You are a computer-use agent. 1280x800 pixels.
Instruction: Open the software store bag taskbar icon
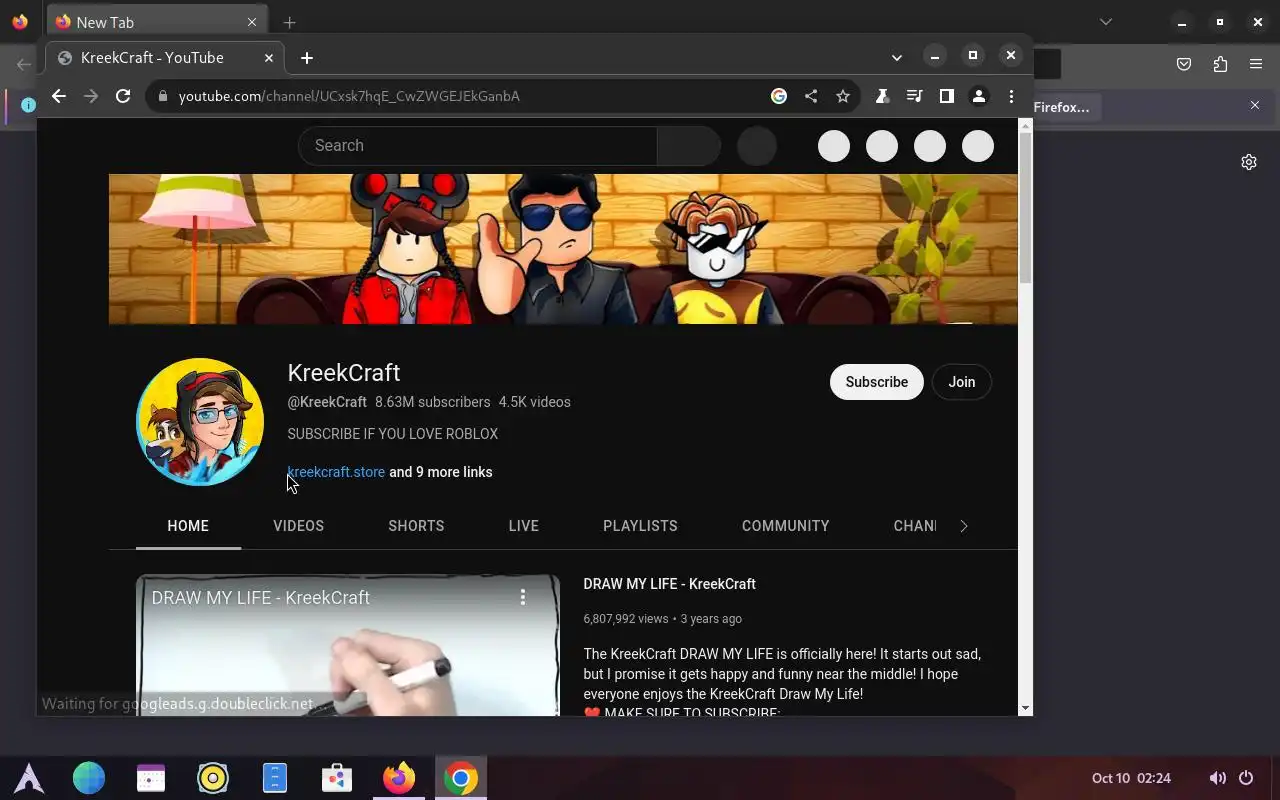click(337, 778)
